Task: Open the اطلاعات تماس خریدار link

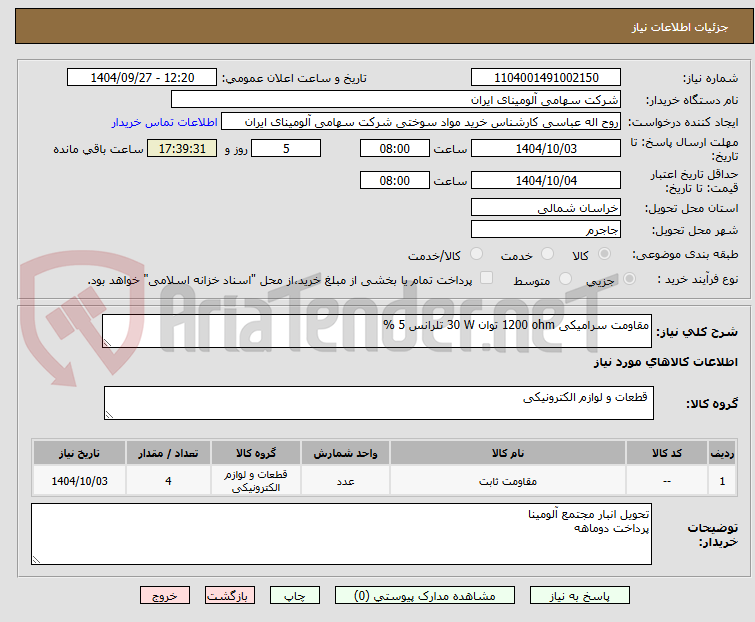Action: coord(165,122)
